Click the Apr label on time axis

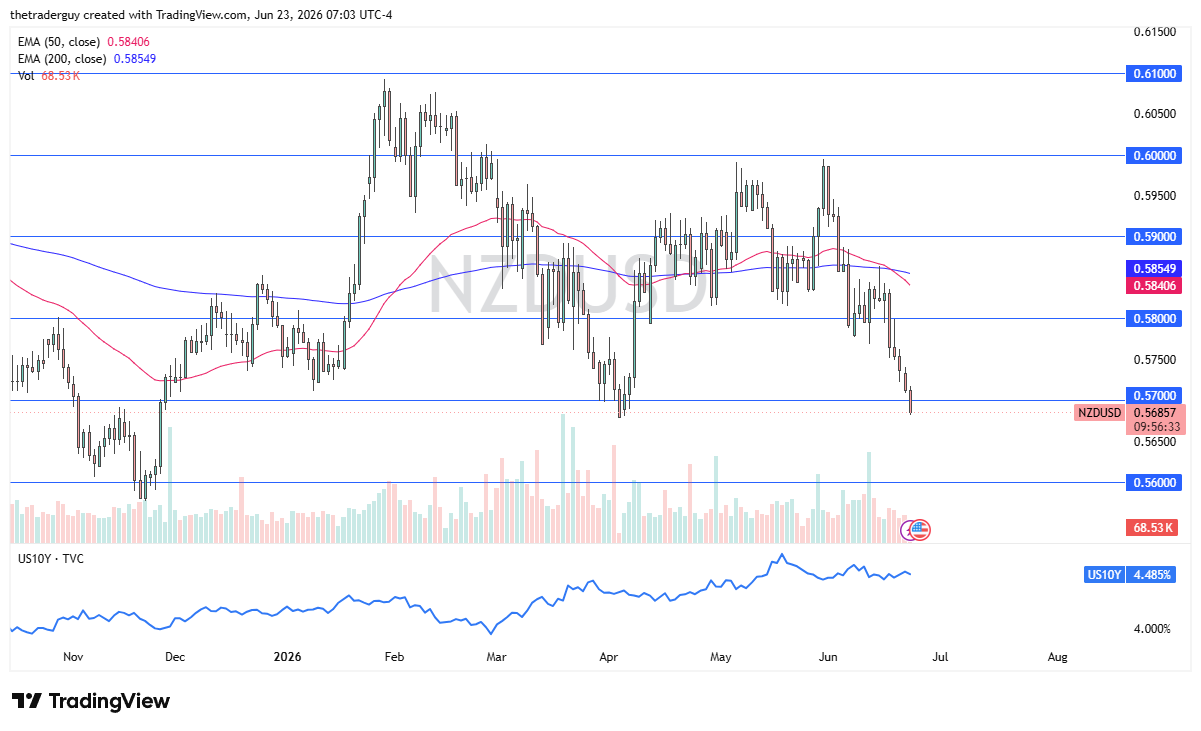click(608, 657)
